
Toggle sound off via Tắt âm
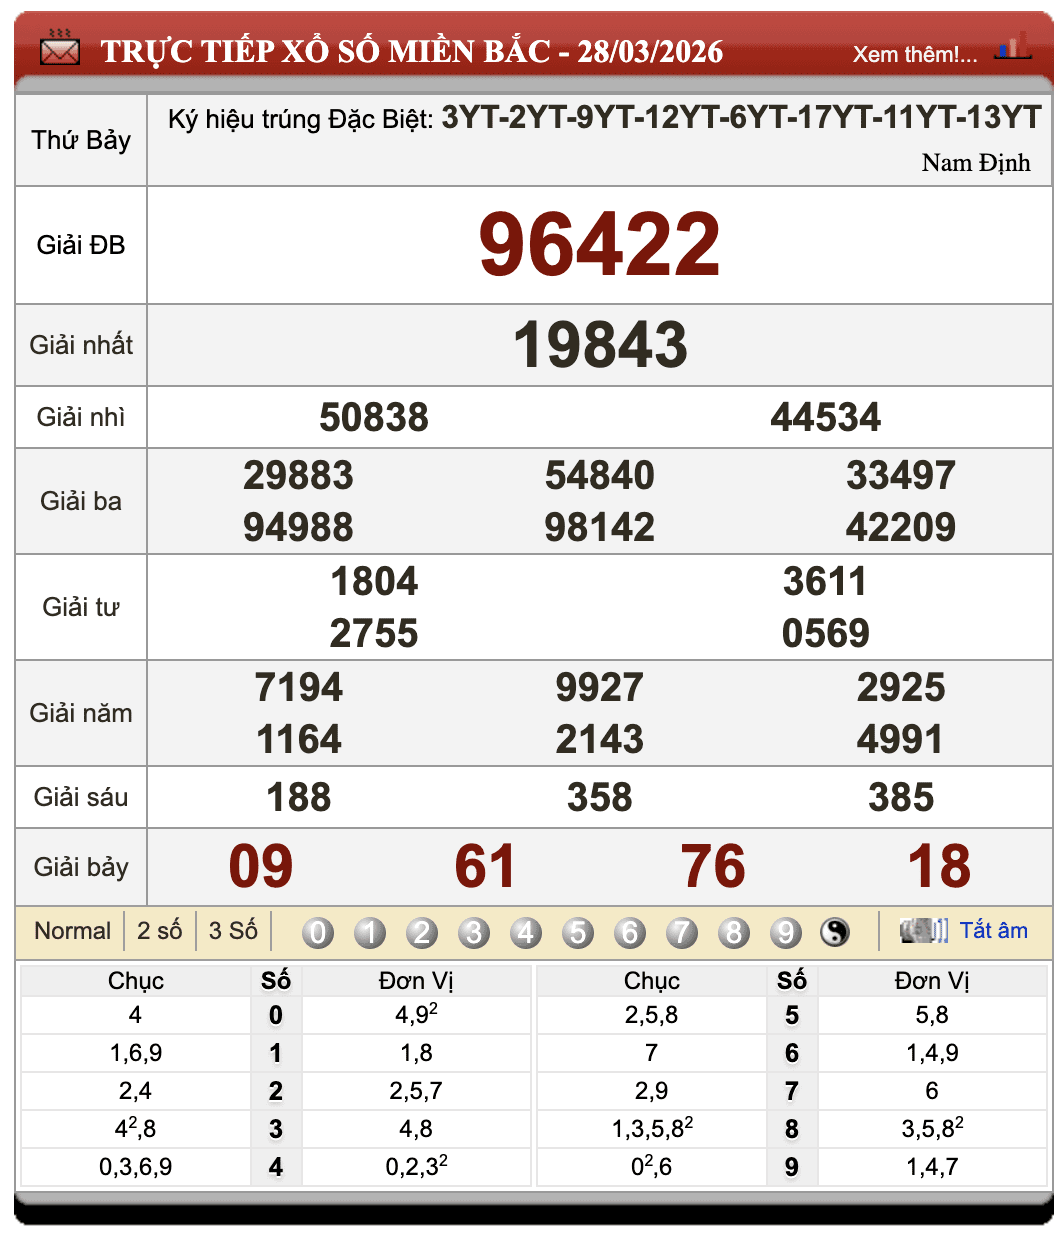click(995, 930)
